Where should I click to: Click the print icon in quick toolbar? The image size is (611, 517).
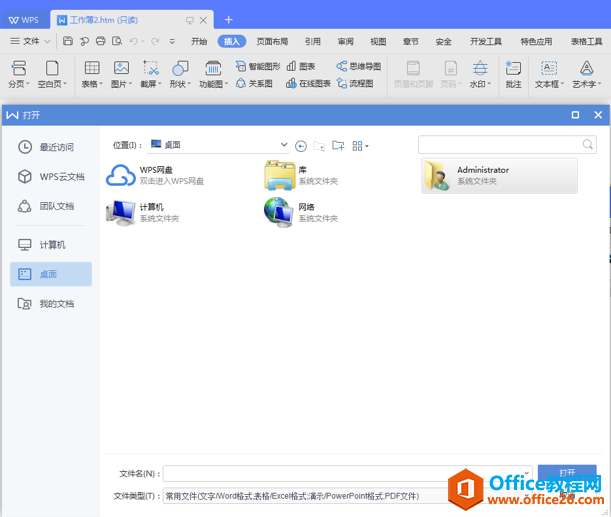(101, 41)
